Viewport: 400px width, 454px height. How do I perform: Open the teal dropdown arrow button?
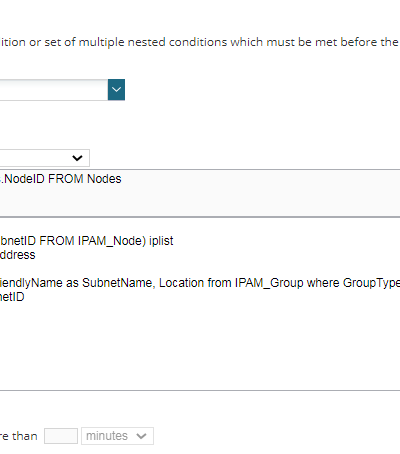[116, 90]
